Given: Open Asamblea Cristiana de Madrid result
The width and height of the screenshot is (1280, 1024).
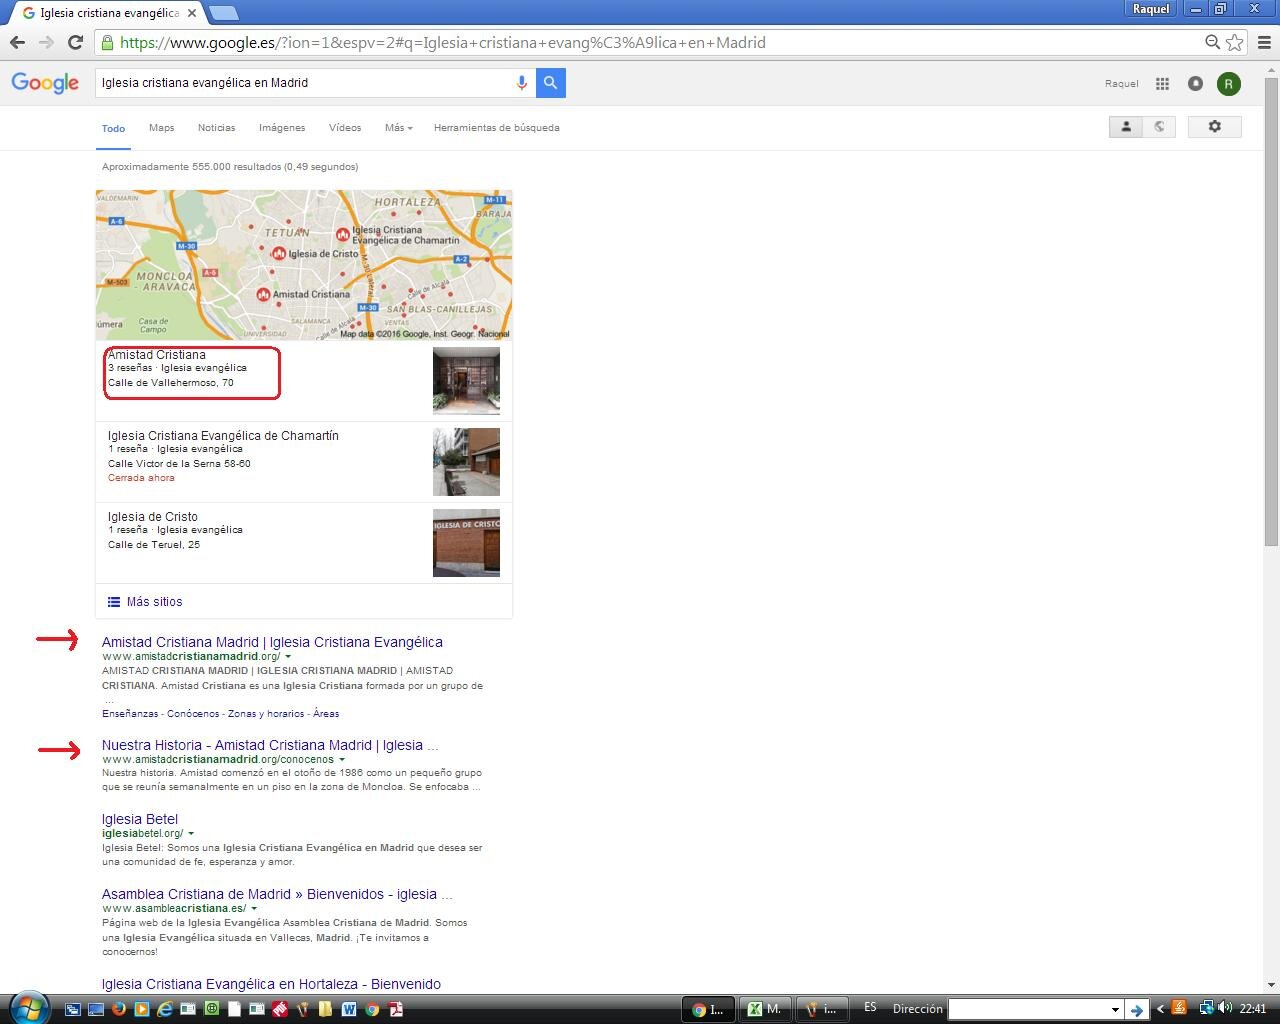Looking at the screenshot, I should coord(277,894).
